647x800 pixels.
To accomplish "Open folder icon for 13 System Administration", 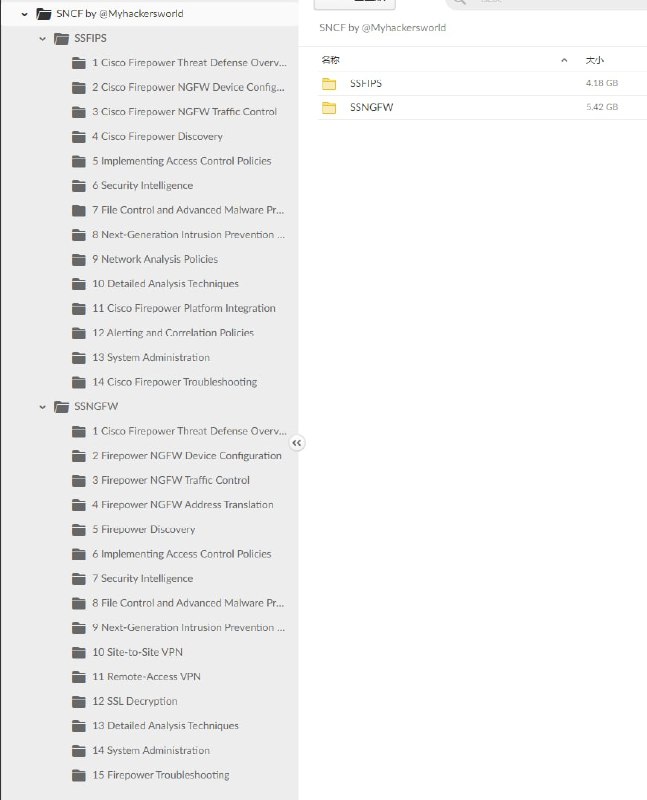I will [79, 358].
